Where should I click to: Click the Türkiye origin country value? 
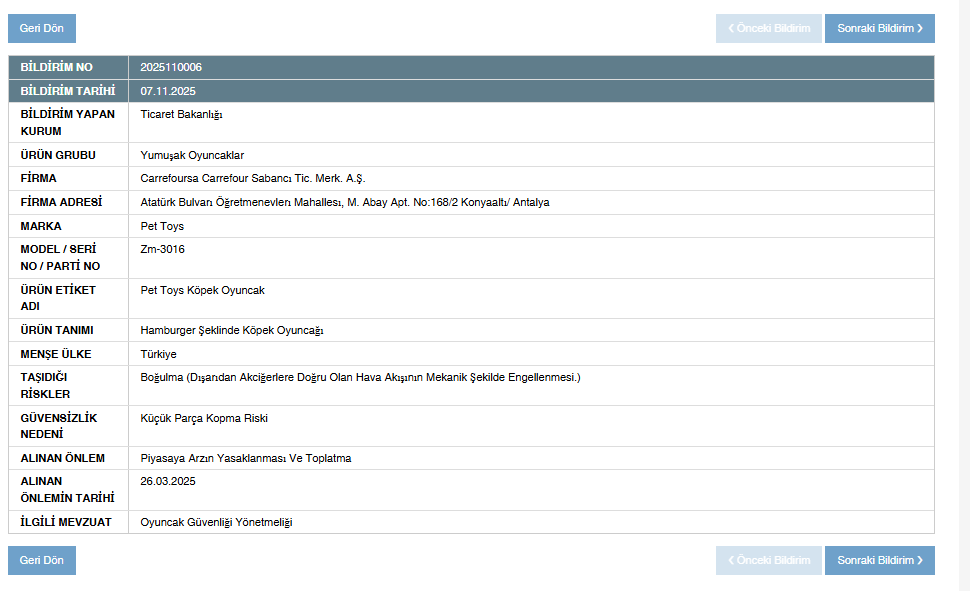point(158,354)
